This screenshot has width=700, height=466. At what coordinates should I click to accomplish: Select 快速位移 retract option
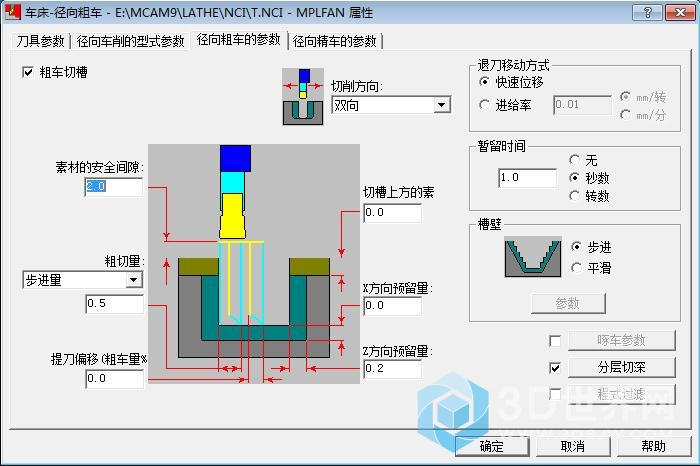[x=484, y=82]
